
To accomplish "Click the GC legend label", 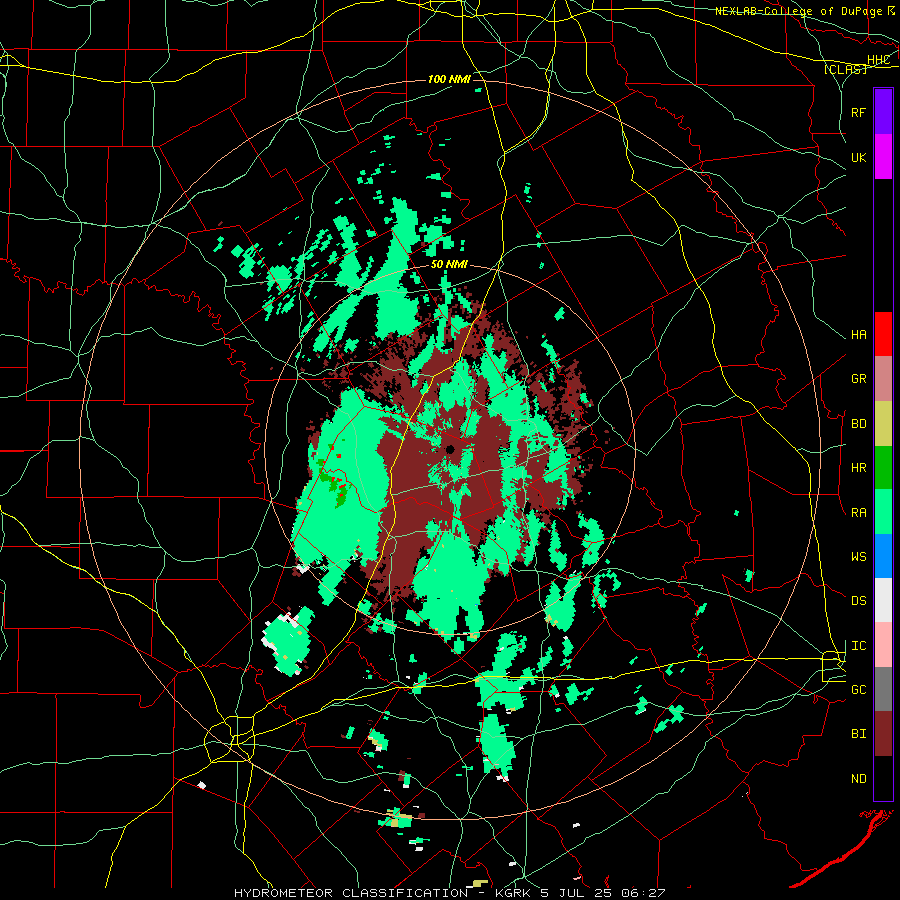I will tap(858, 690).
